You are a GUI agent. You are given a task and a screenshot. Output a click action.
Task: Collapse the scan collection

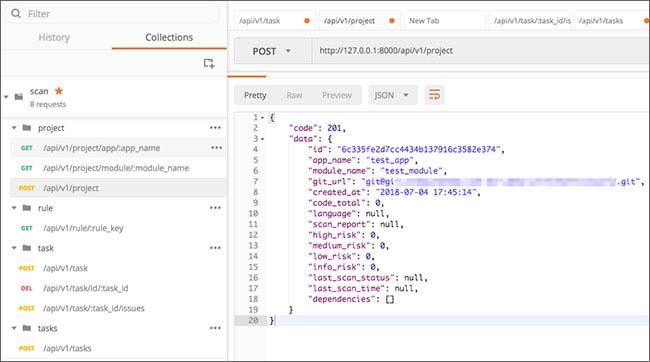pyautogui.click(x=6, y=97)
